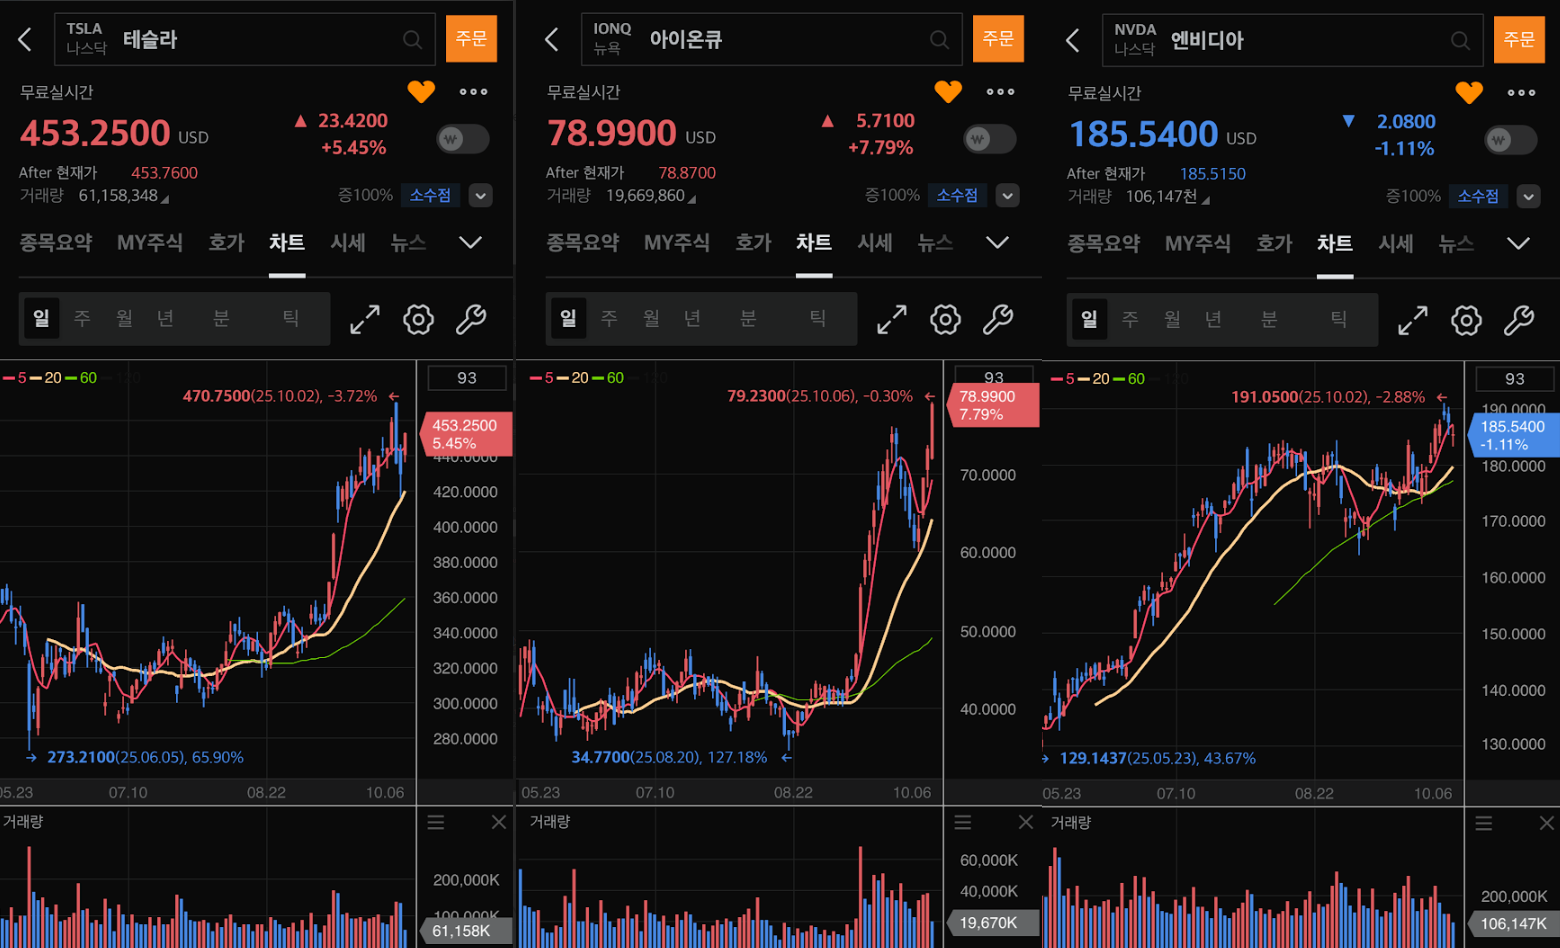The height and width of the screenshot is (948, 1560).
Task: Close the IonQ volume indicator panel
Action: 1026,822
